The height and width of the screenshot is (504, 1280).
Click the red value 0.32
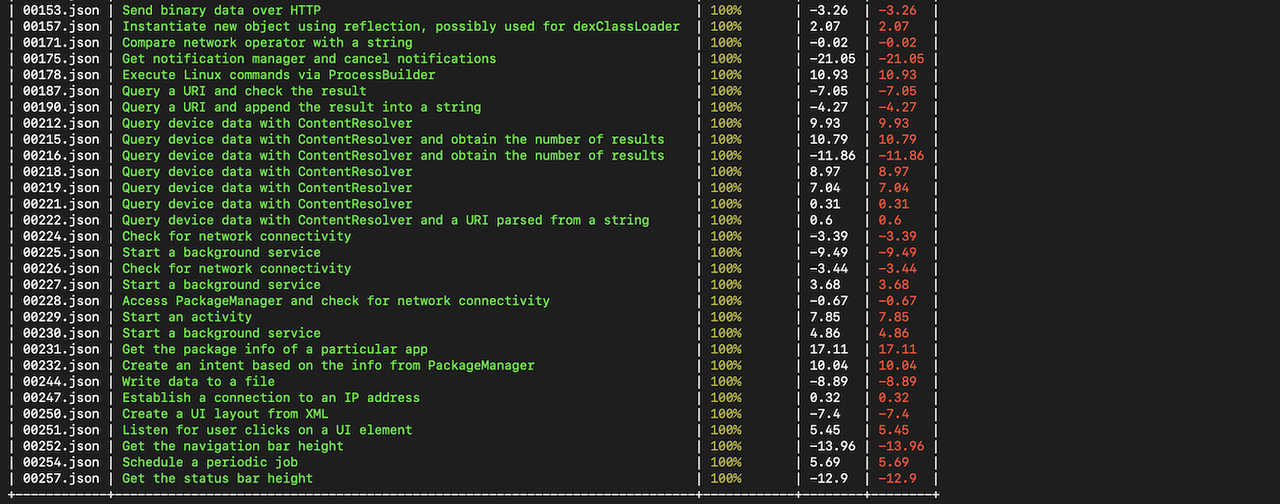pyautogui.click(x=893, y=398)
